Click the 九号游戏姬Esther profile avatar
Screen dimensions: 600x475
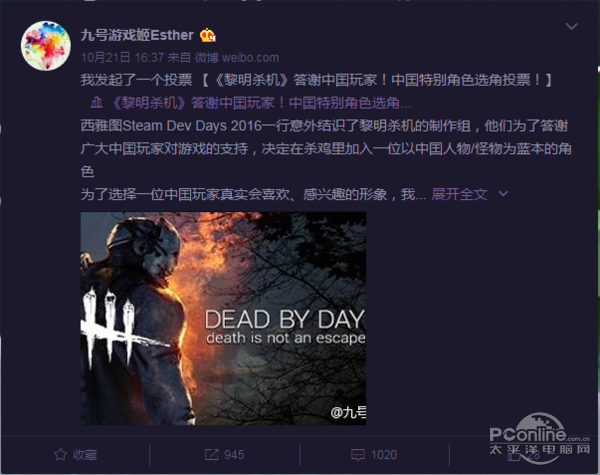click(46, 46)
